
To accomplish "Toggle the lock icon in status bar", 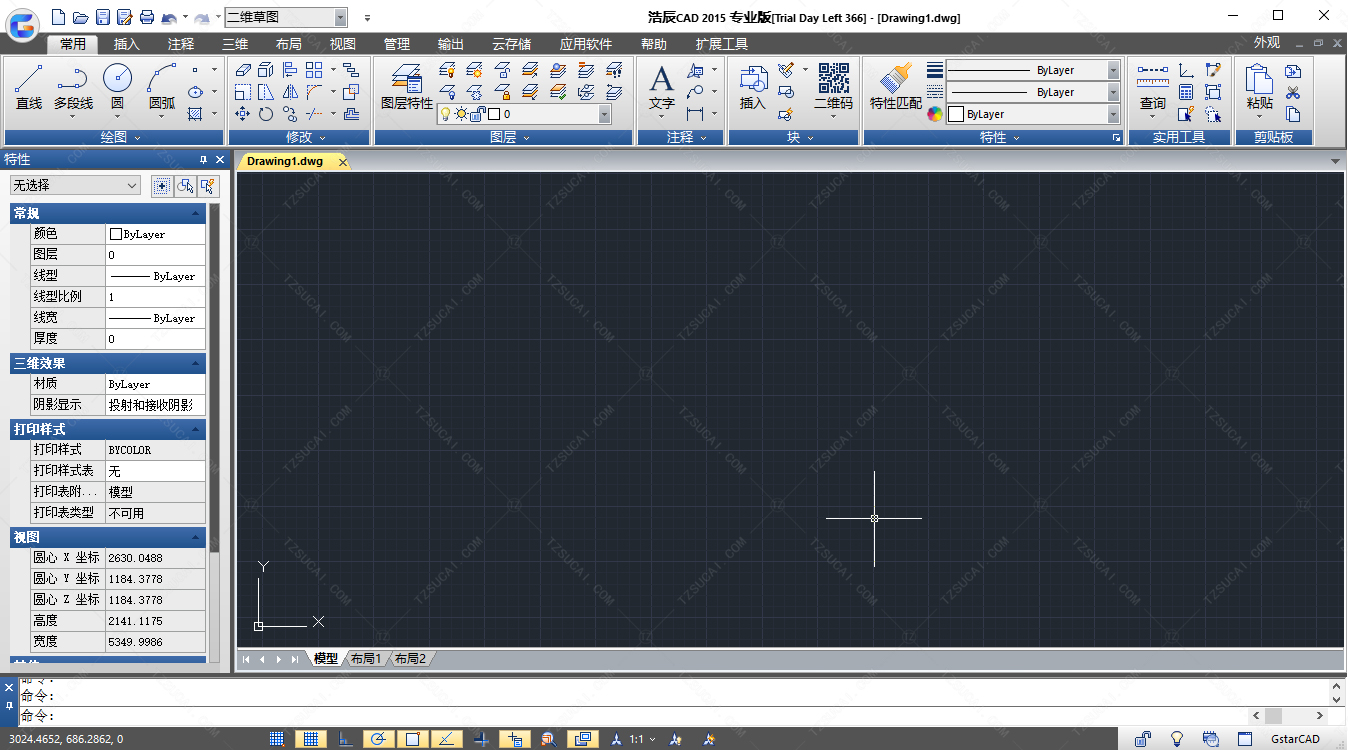I will (1142, 739).
